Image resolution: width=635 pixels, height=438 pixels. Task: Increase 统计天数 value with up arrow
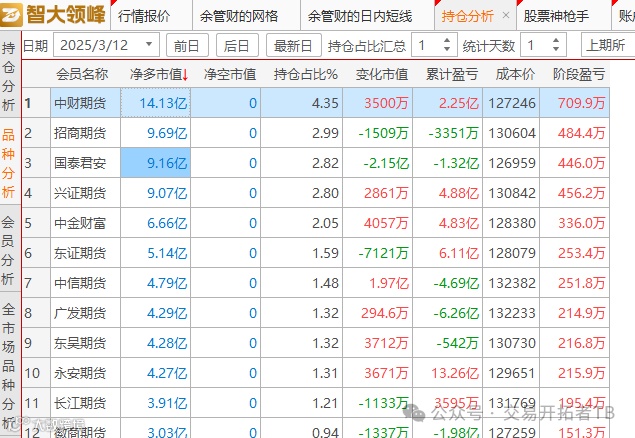[x=556, y=40]
